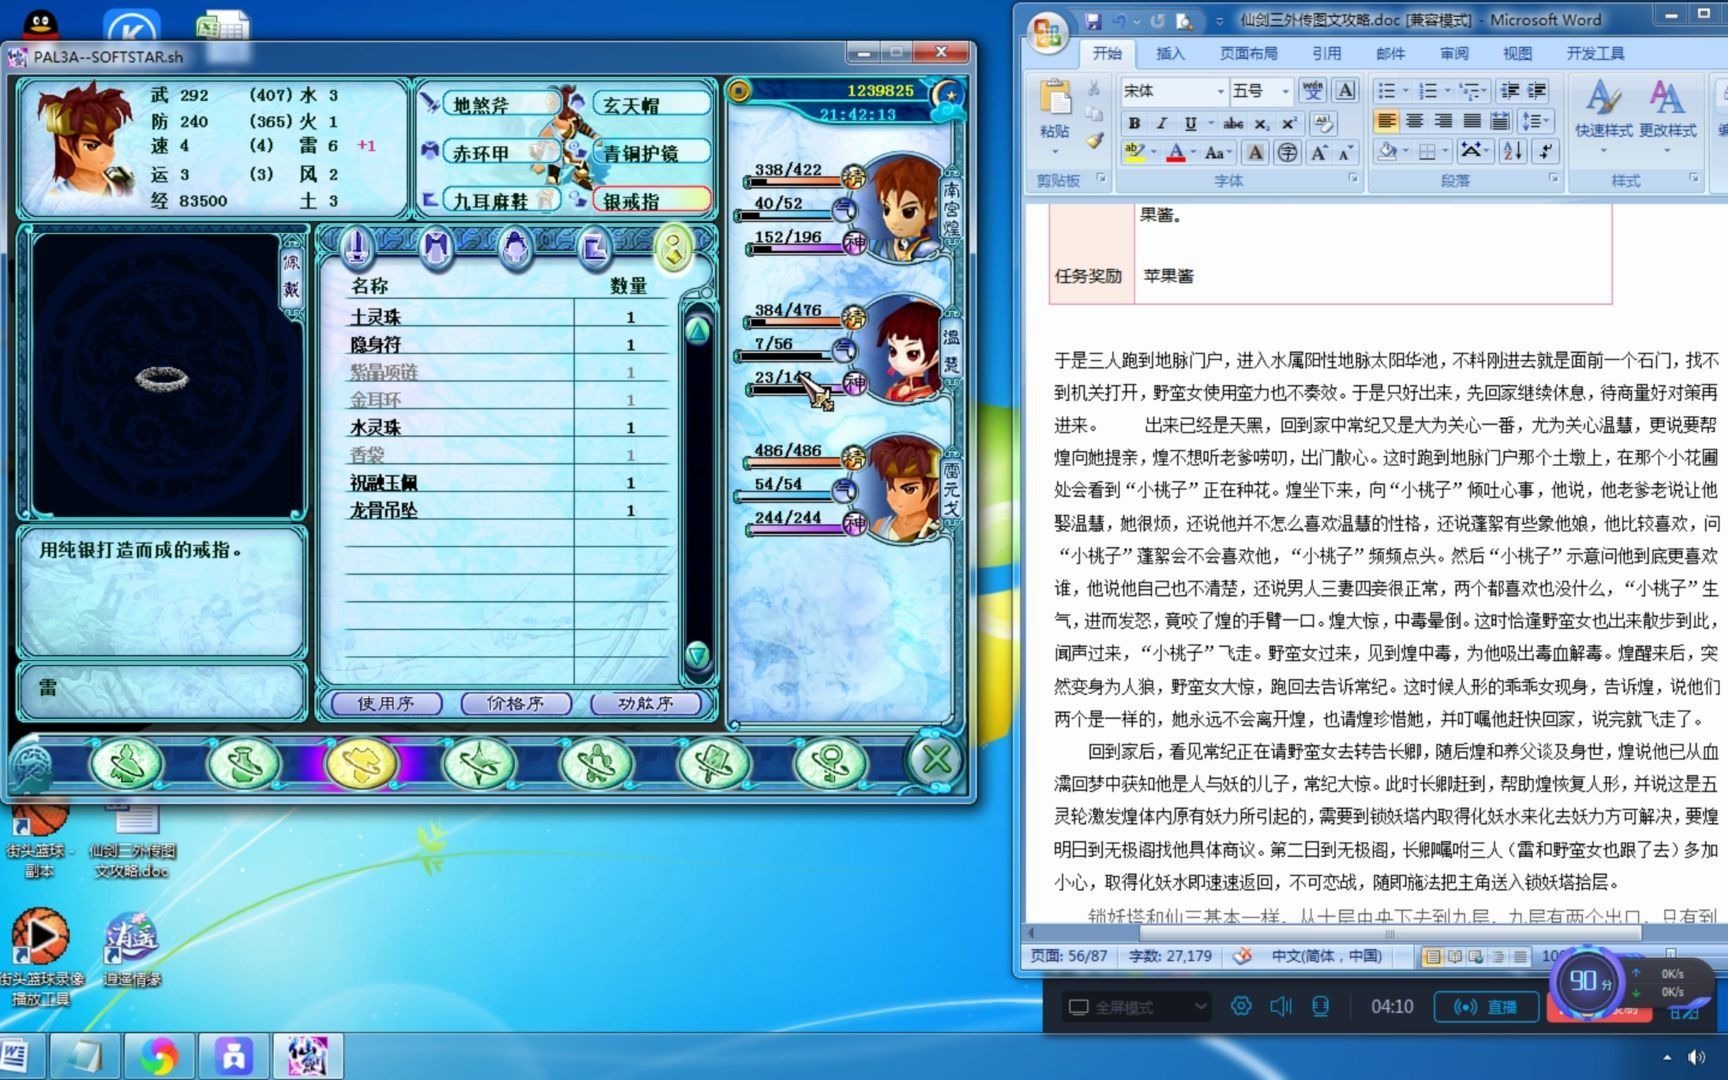
Task: Open line spacing dropdown
Action: click(1535, 121)
